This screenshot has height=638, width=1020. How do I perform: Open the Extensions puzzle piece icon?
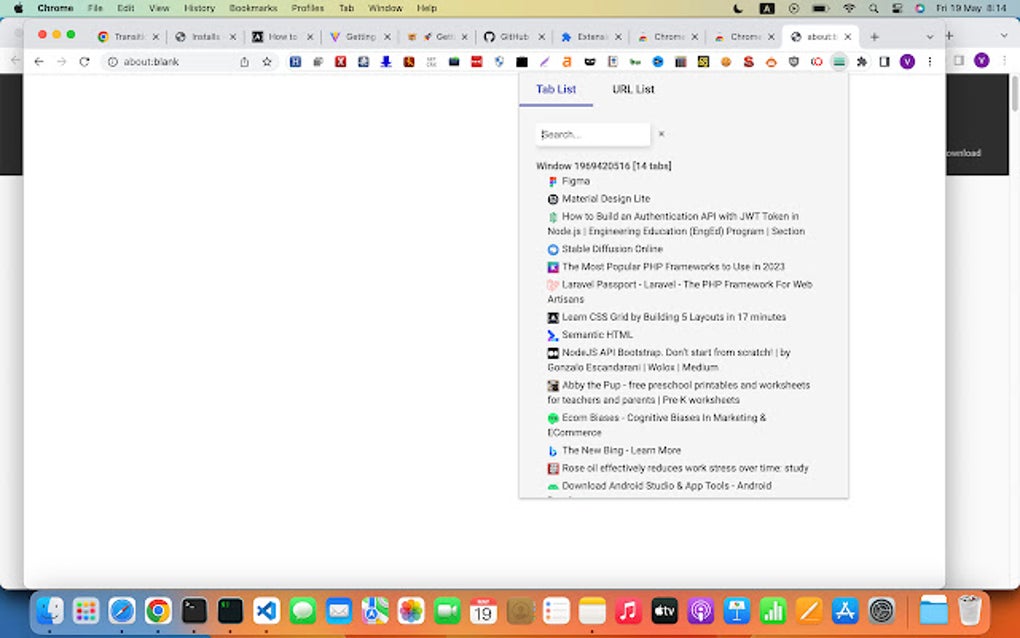(862, 61)
